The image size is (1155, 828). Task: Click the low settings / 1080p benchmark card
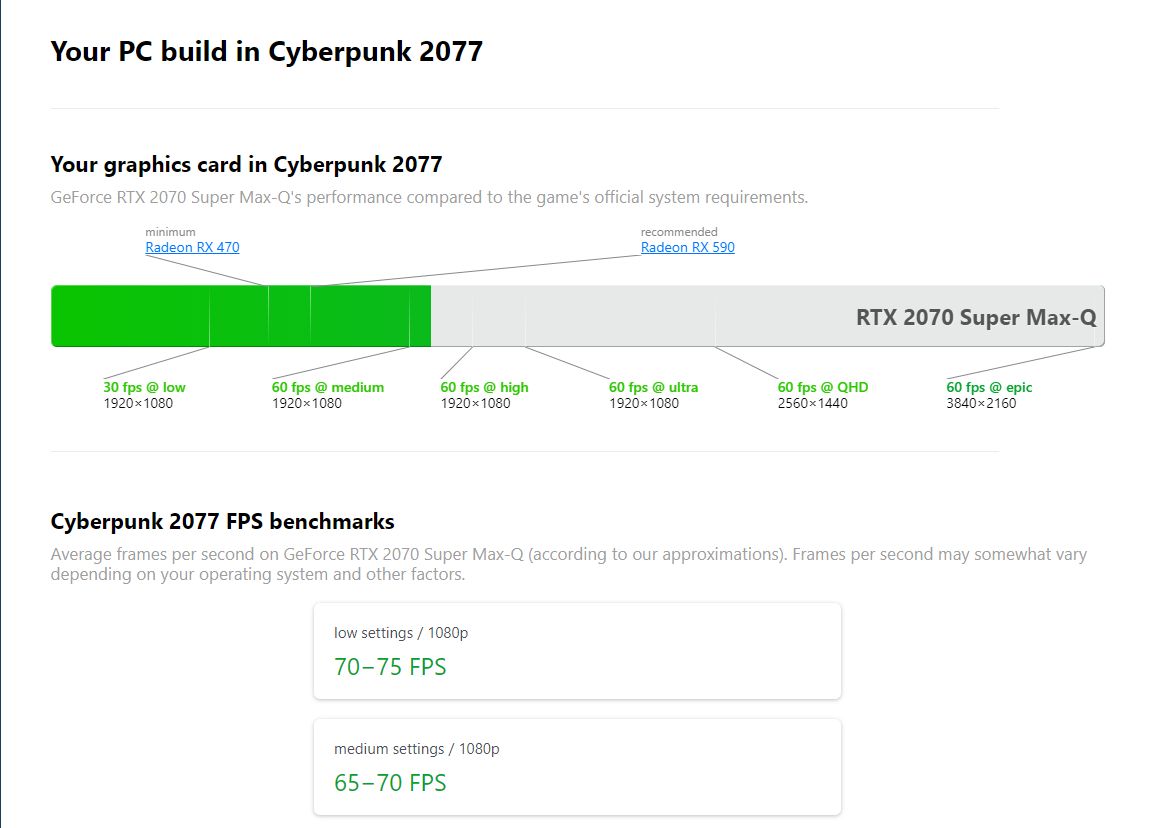578,651
